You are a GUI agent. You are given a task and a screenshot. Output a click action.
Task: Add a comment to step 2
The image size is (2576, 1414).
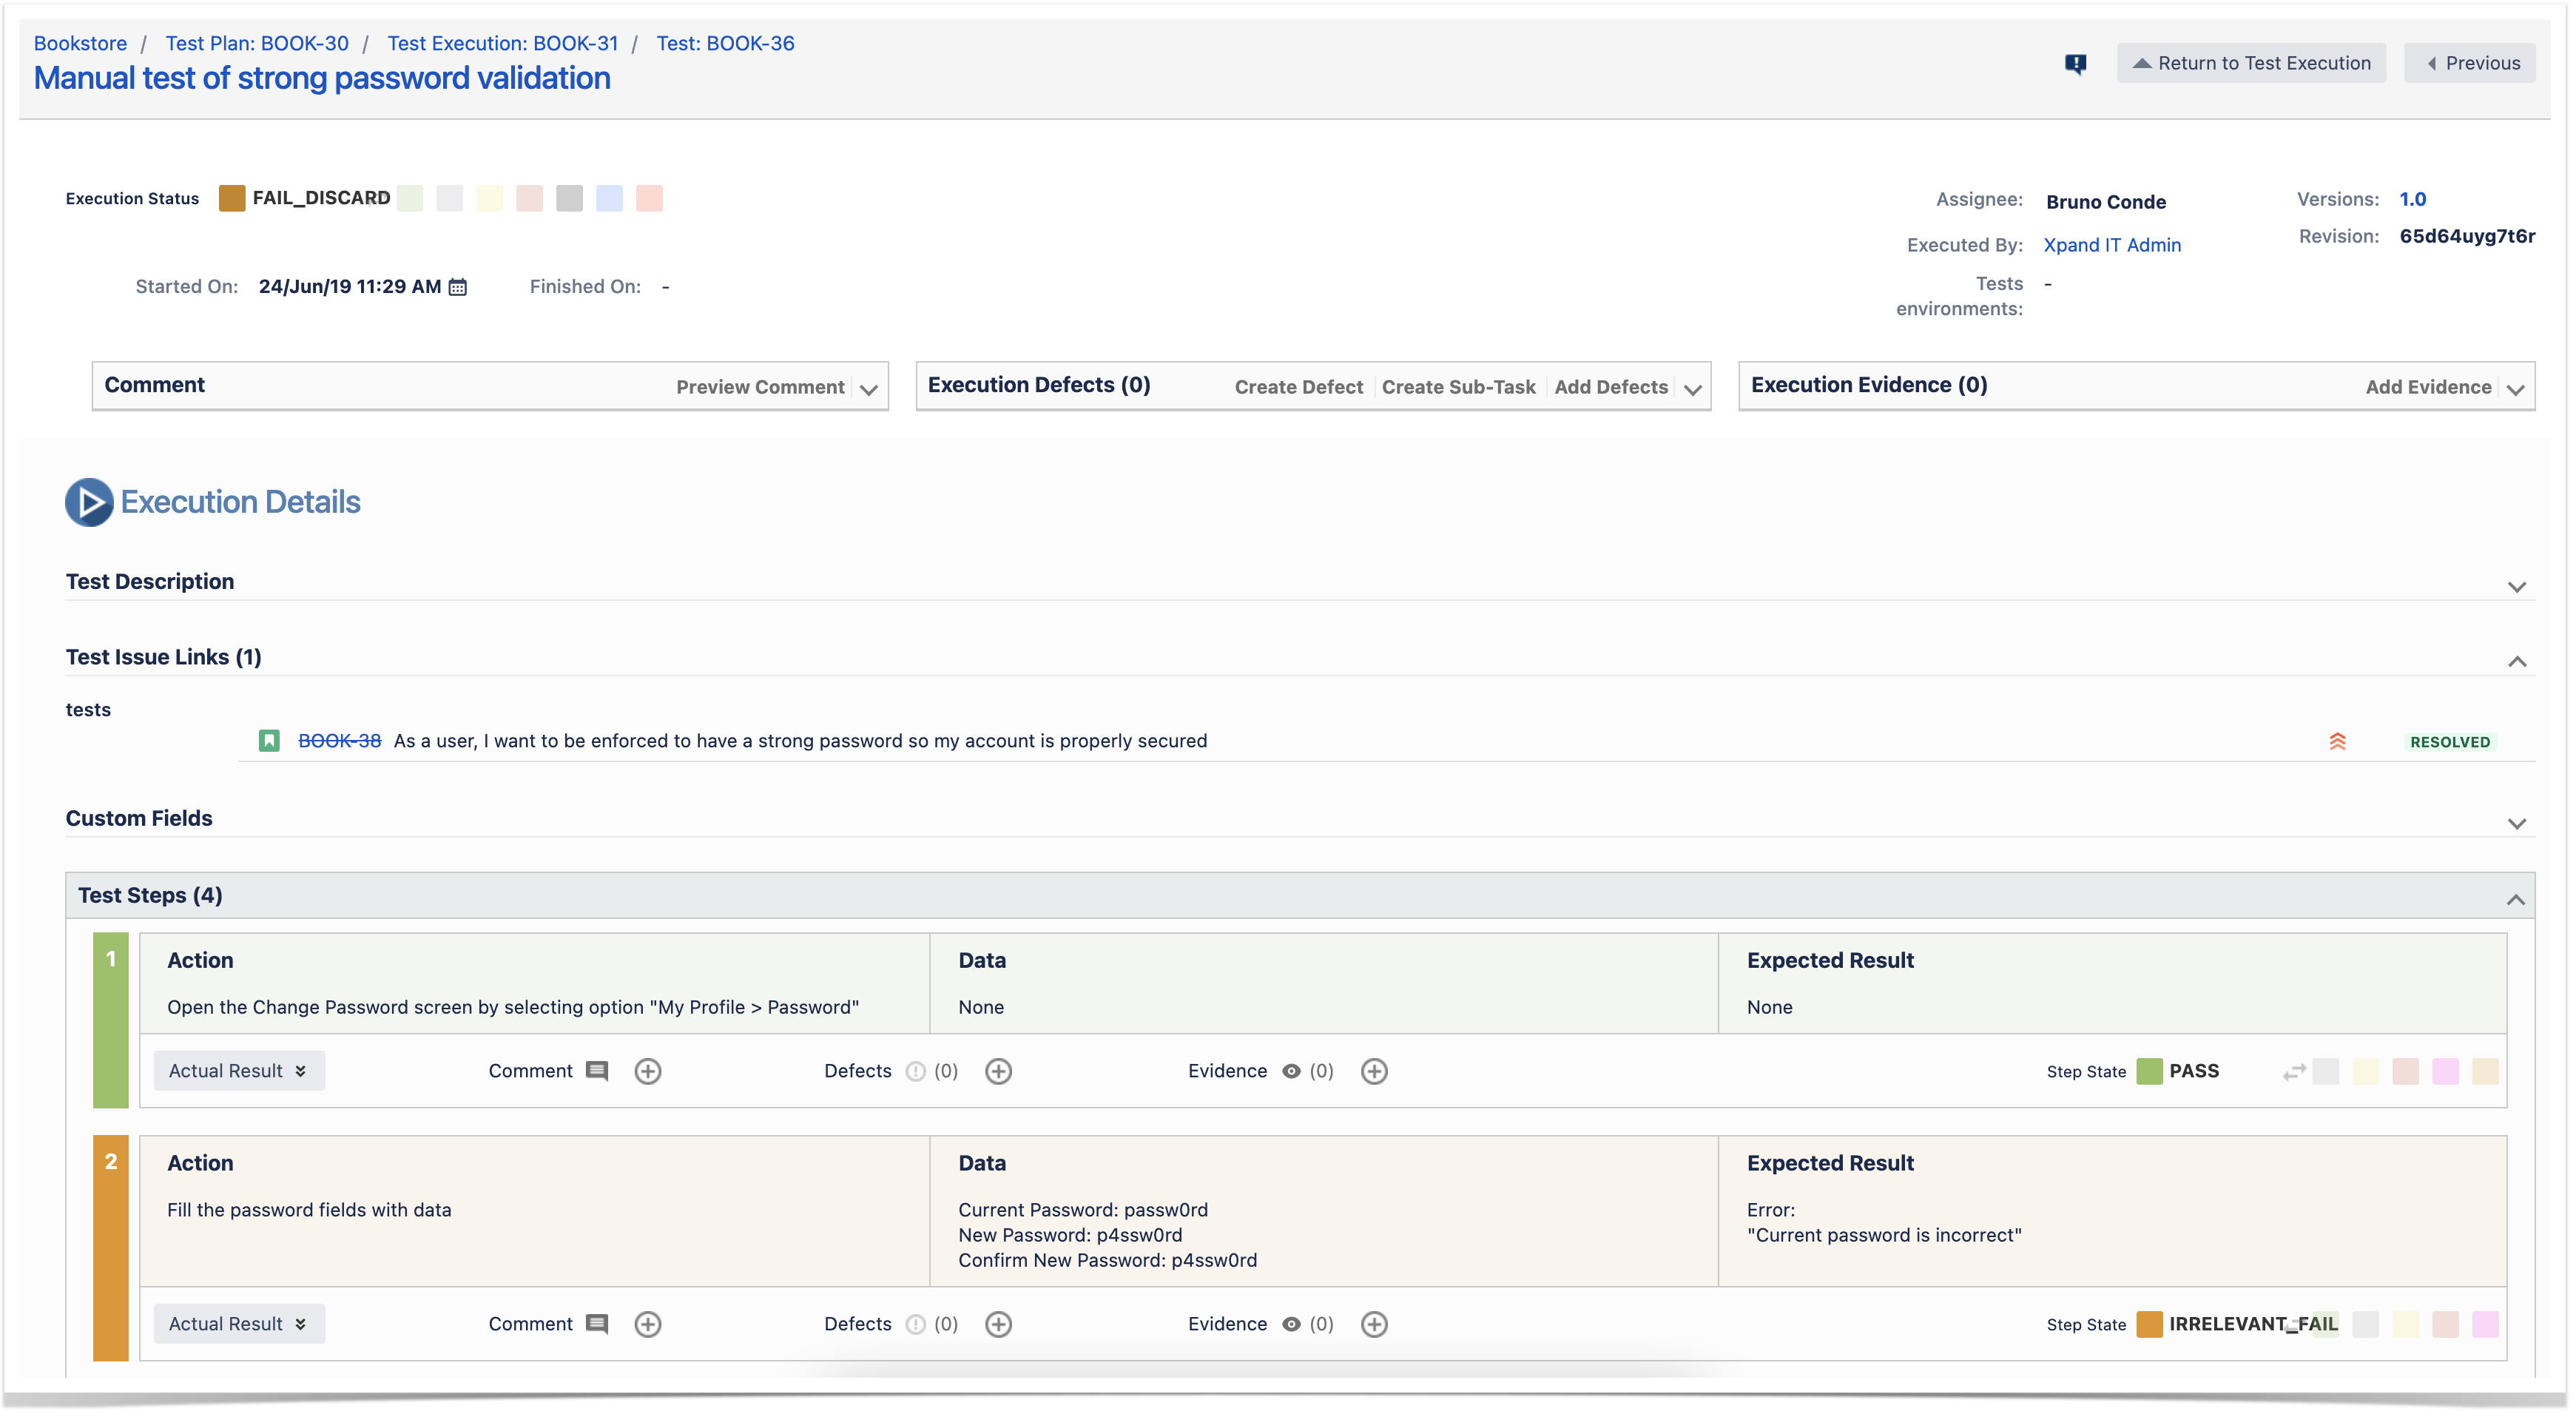[x=648, y=1324]
